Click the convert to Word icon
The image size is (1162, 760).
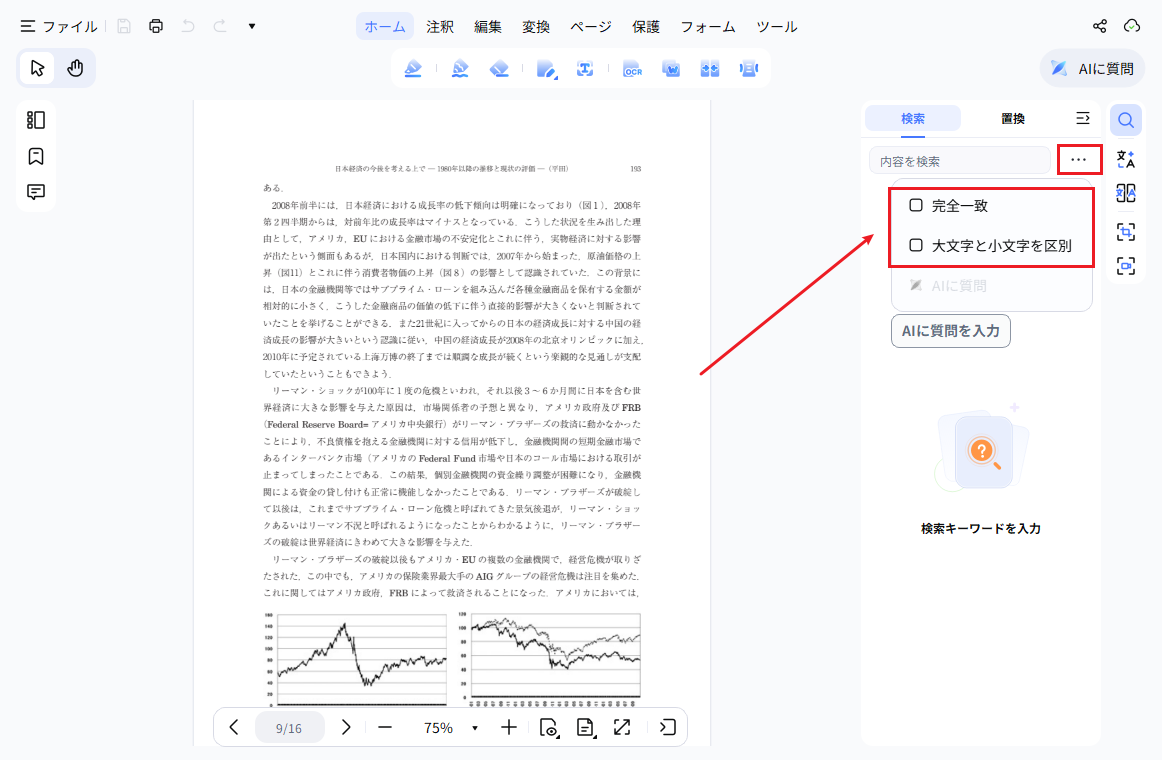point(671,69)
